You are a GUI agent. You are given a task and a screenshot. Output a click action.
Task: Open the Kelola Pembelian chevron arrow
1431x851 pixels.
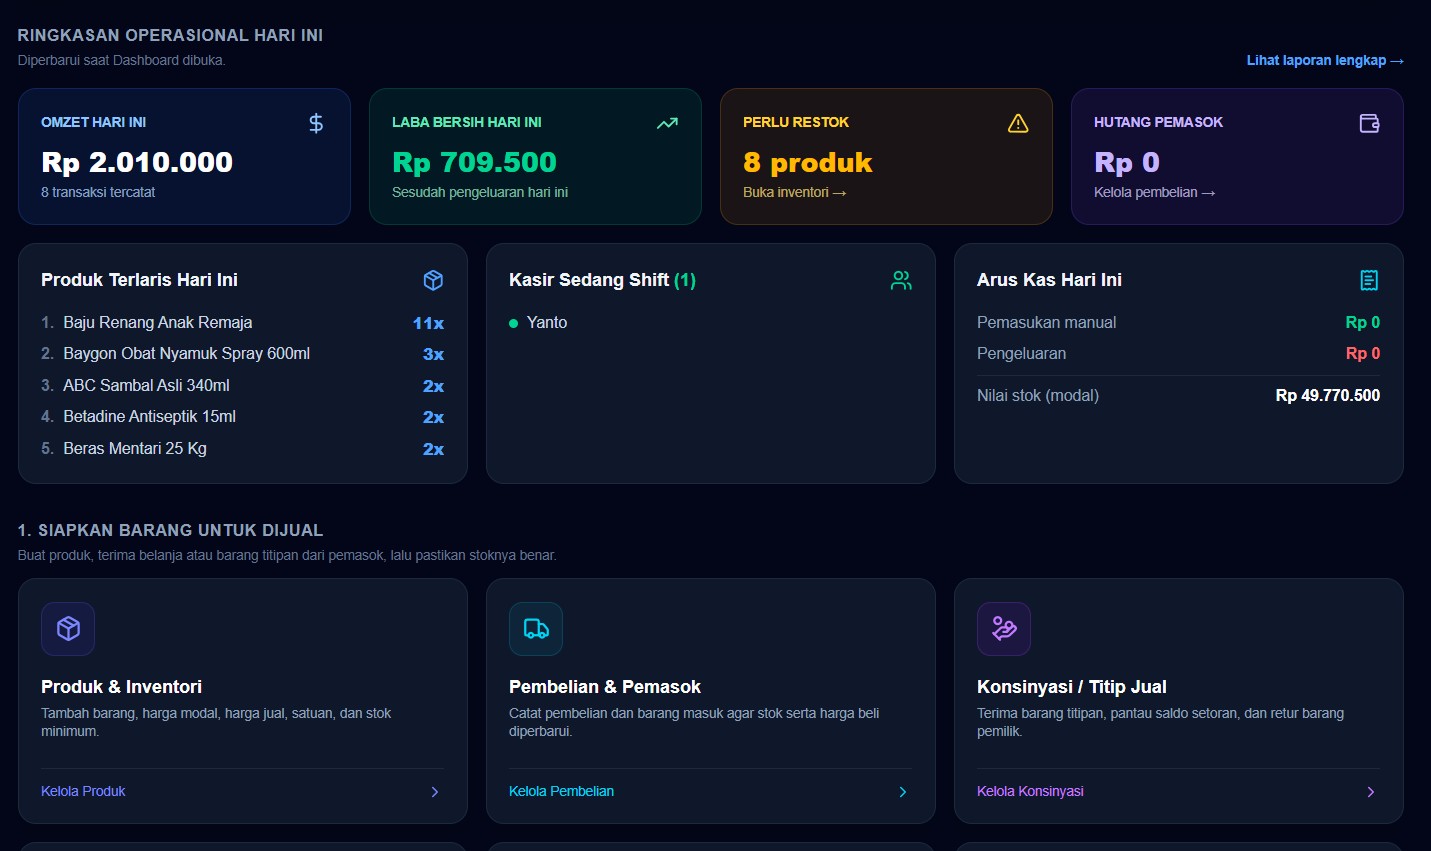pos(903,791)
